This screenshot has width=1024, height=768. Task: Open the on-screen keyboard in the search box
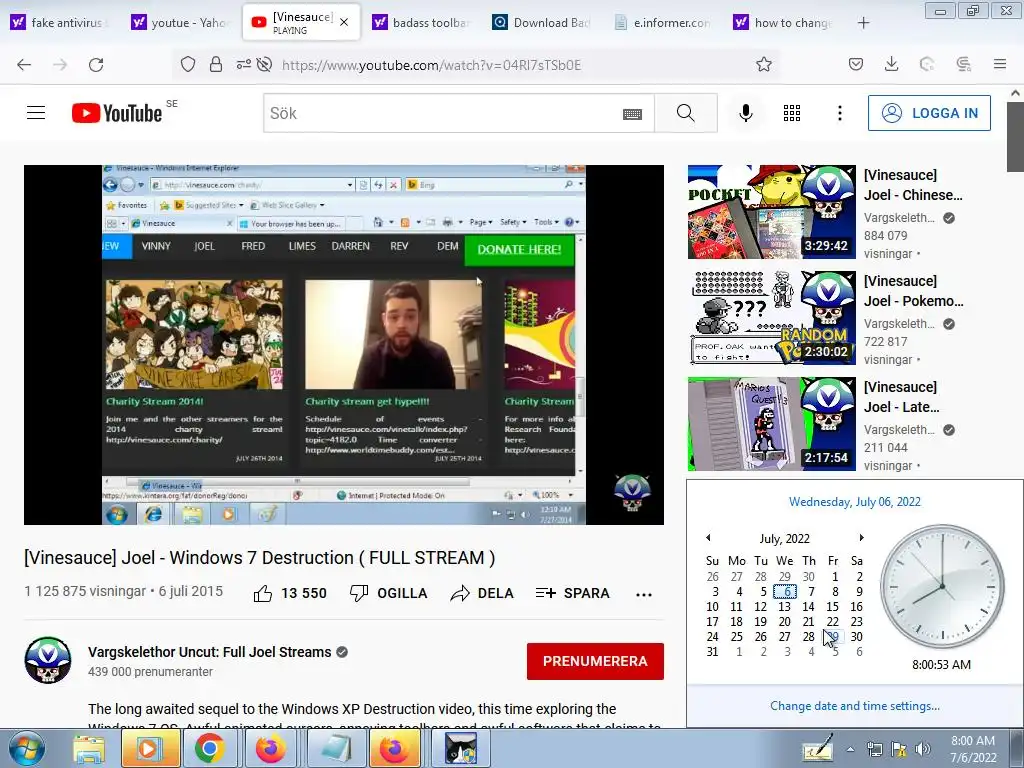(x=632, y=114)
